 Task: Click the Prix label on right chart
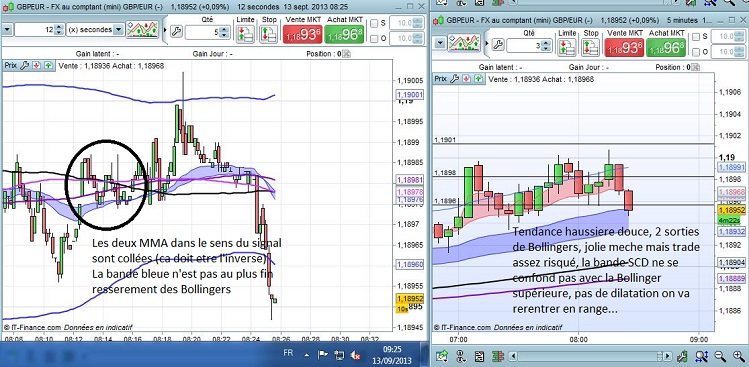coord(441,79)
